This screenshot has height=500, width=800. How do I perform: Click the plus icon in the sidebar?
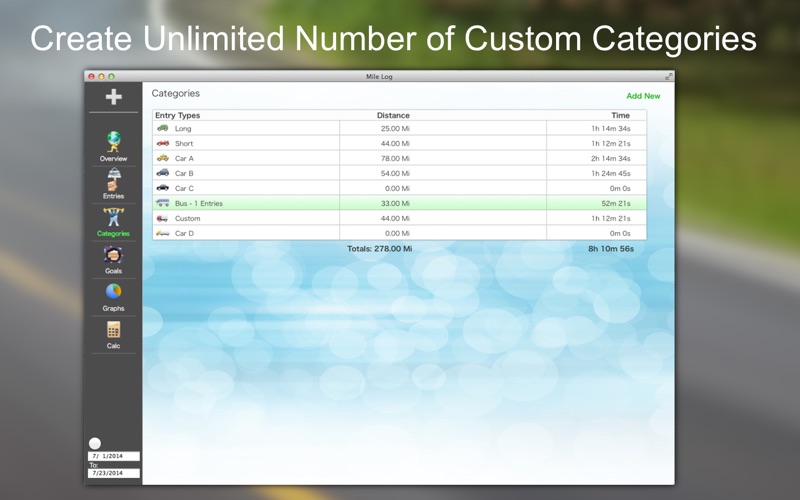pos(113,97)
